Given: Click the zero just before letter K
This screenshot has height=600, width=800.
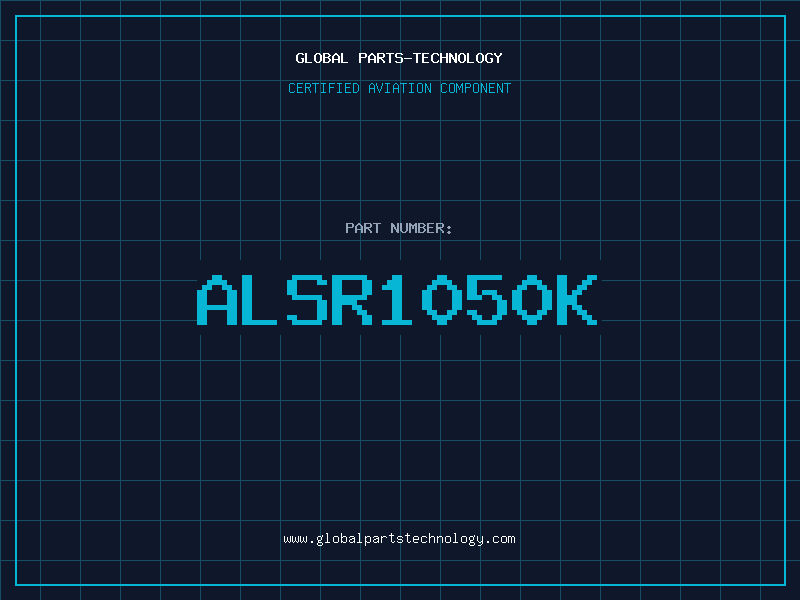Looking at the screenshot, I should click(532, 300).
